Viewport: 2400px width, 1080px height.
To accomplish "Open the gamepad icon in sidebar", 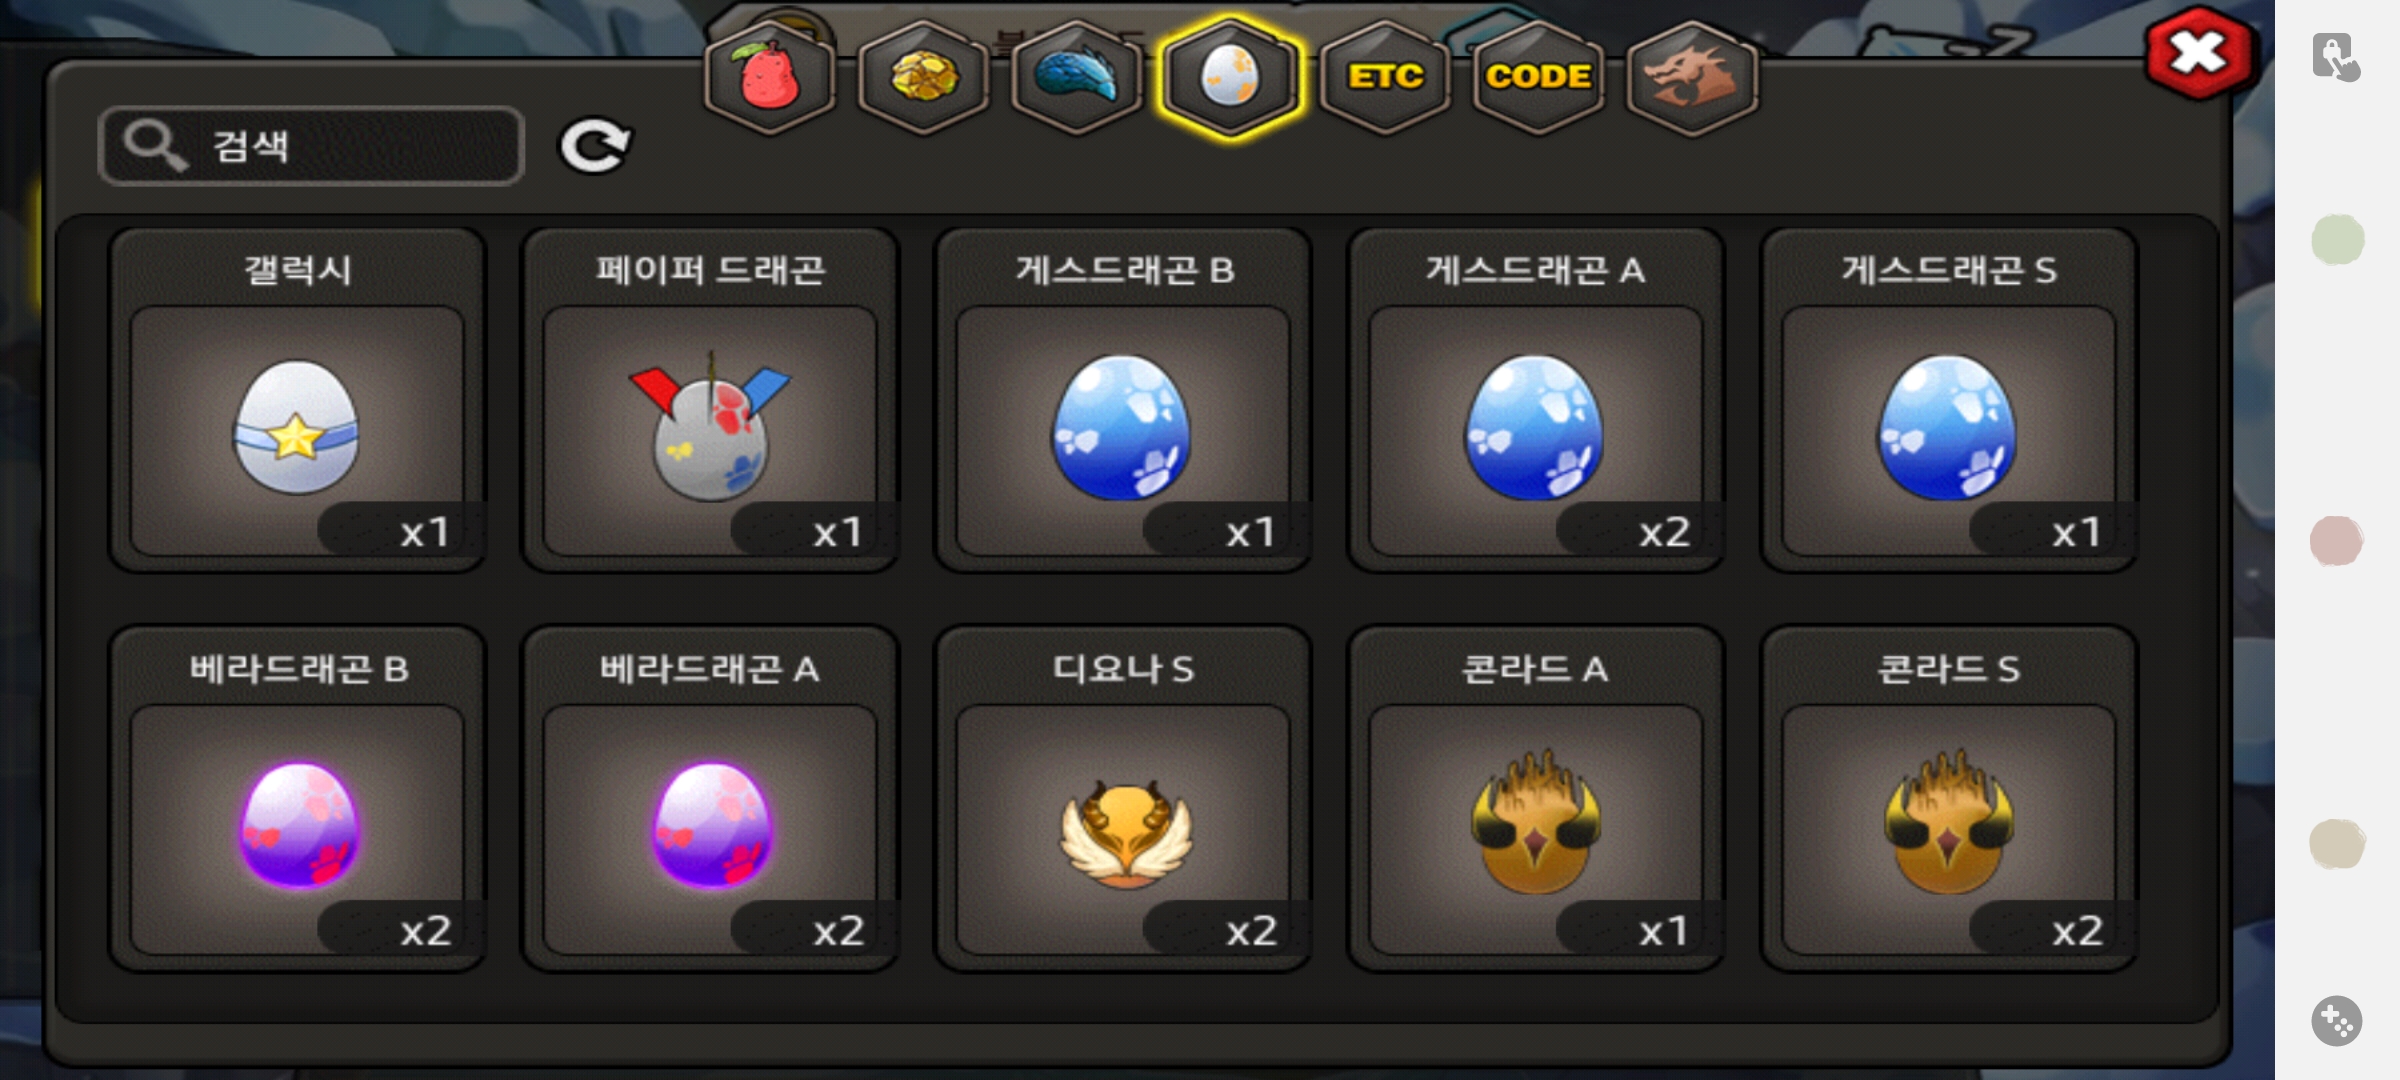I will pos(2336,1021).
